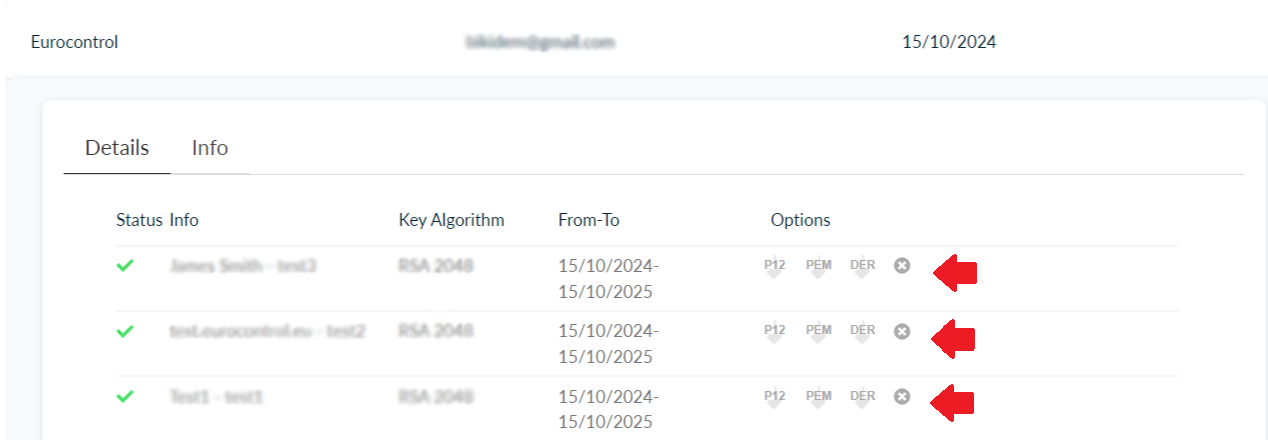
Task: Remove the test.eurocontrol.eu test2 certificate
Action: pos(902,331)
